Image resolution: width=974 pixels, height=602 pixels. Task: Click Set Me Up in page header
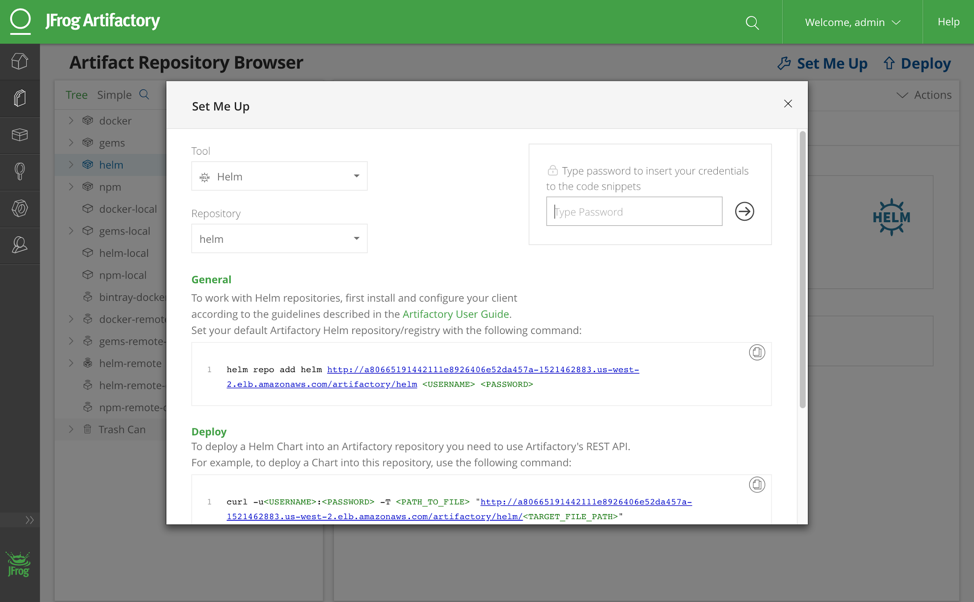pyautogui.click(x=822, y=63)
